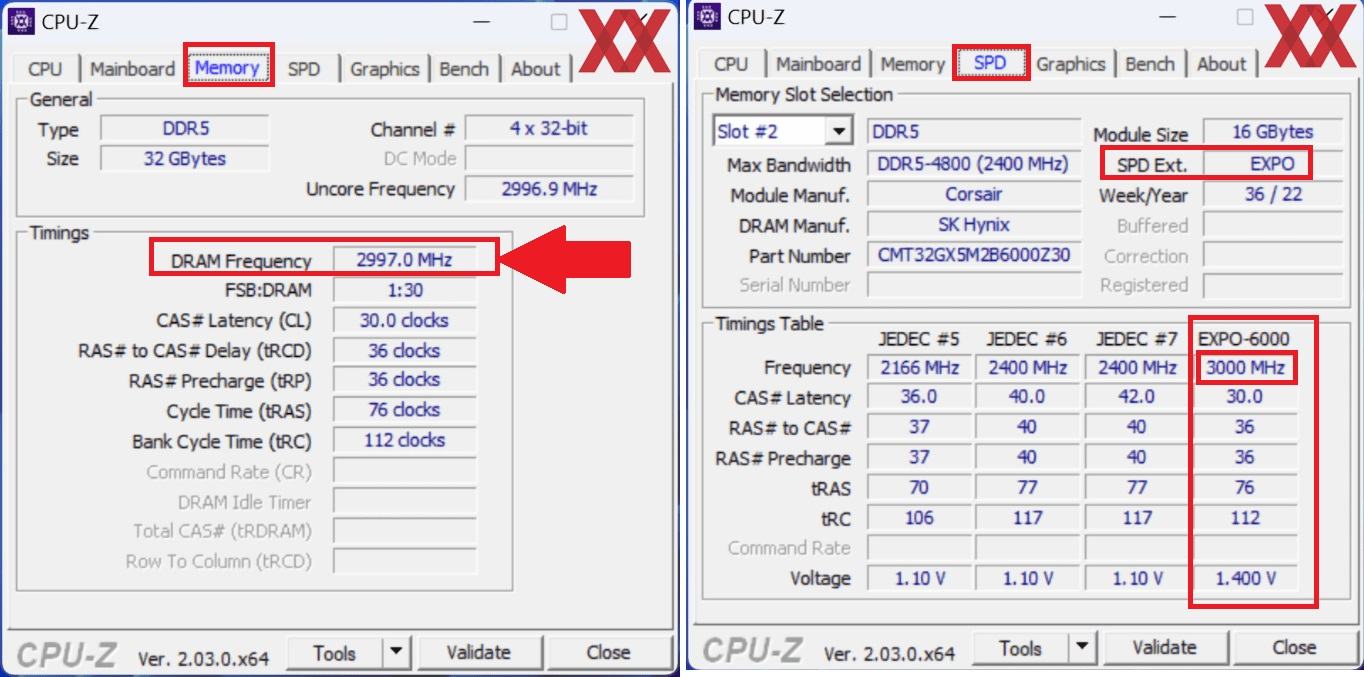Expand the Slot #2 memory slot dropdown

[838, 131]
